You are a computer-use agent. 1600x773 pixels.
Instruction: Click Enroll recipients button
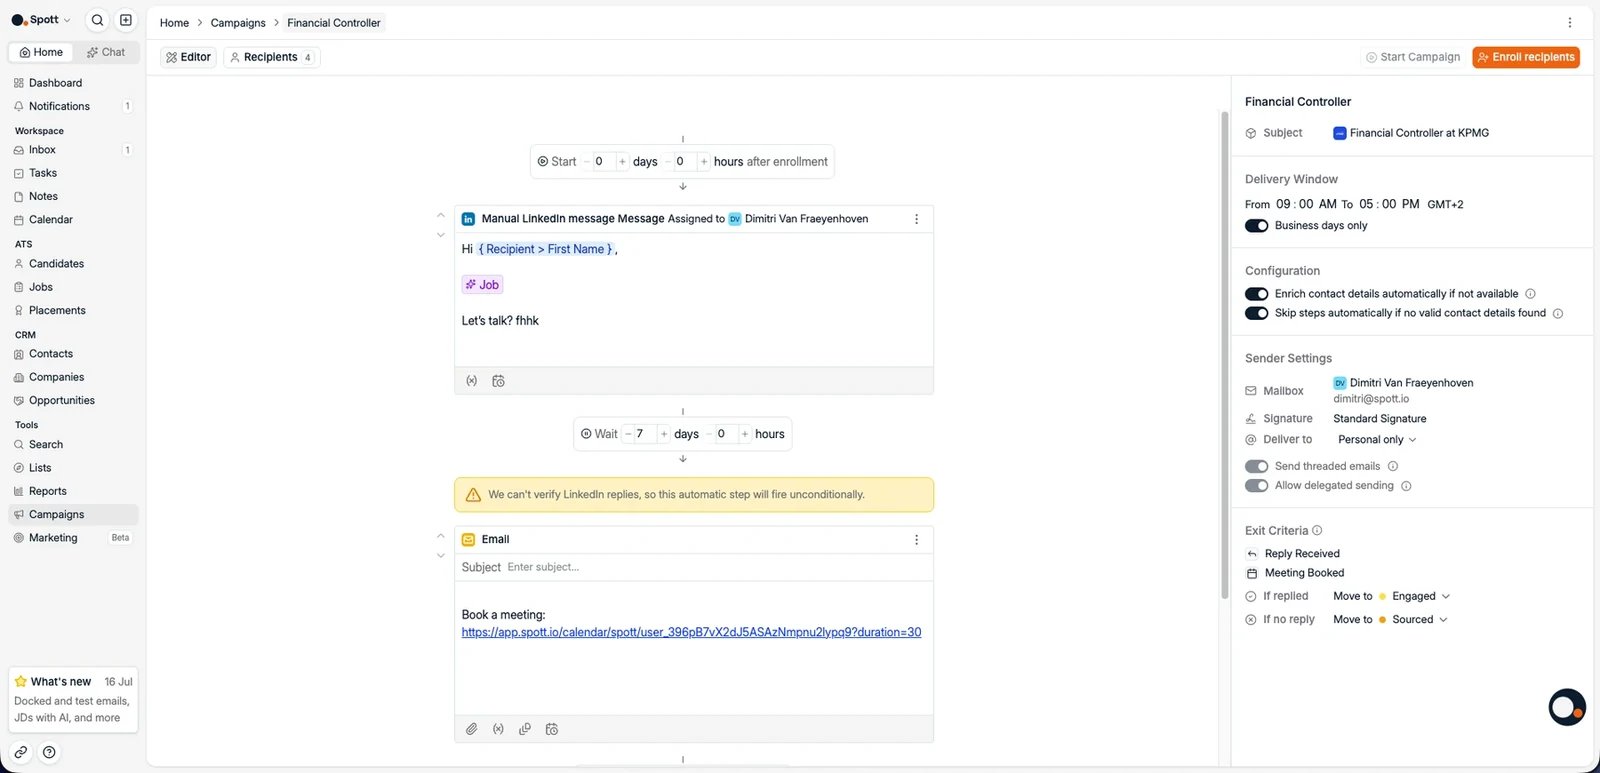pyautogui.click(x=1526, y=57)
